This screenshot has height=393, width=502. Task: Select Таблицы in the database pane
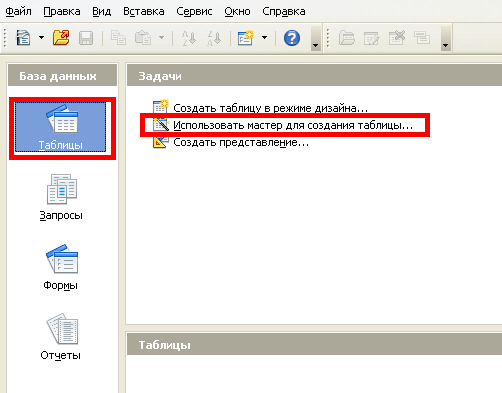click(x=61, y=127)
